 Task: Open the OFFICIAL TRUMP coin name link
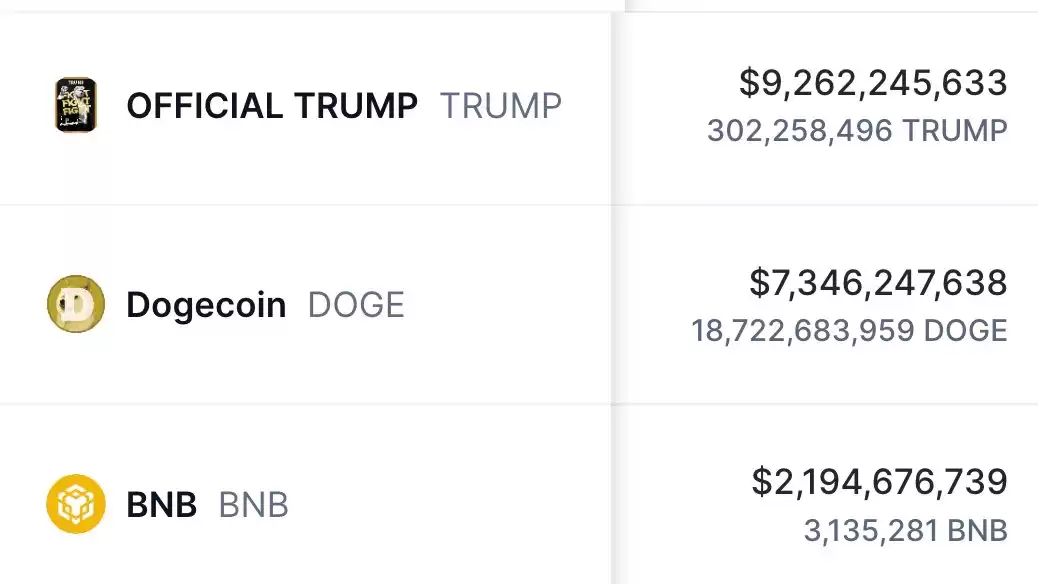[x=272, y=106]
